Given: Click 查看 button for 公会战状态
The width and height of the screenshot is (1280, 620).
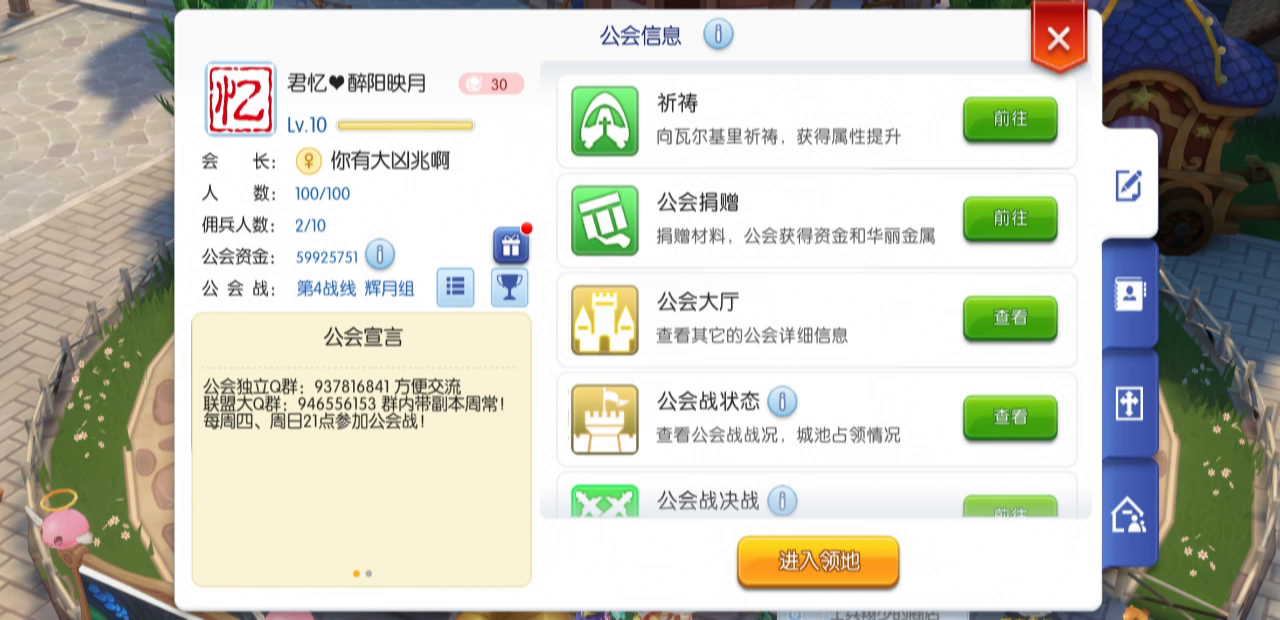Looking at the screenshot, I should 1010,417.
